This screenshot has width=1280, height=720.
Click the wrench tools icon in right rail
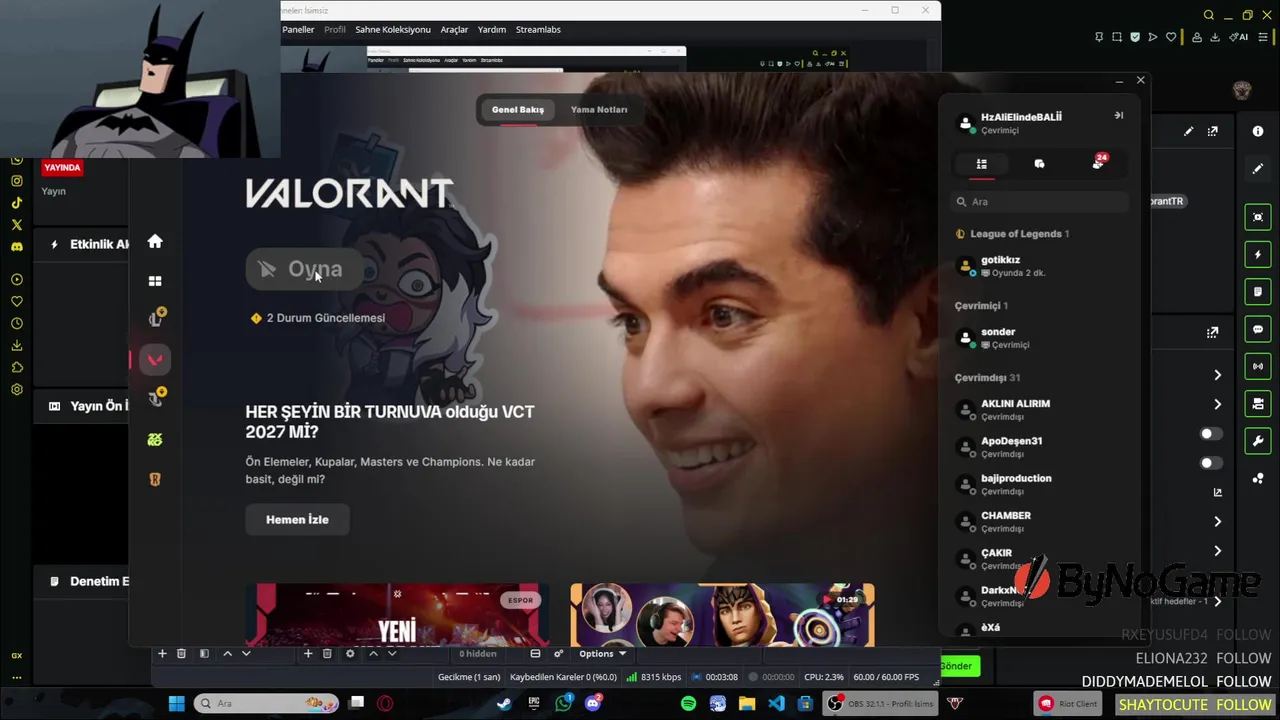click(x=1258, y=441)
